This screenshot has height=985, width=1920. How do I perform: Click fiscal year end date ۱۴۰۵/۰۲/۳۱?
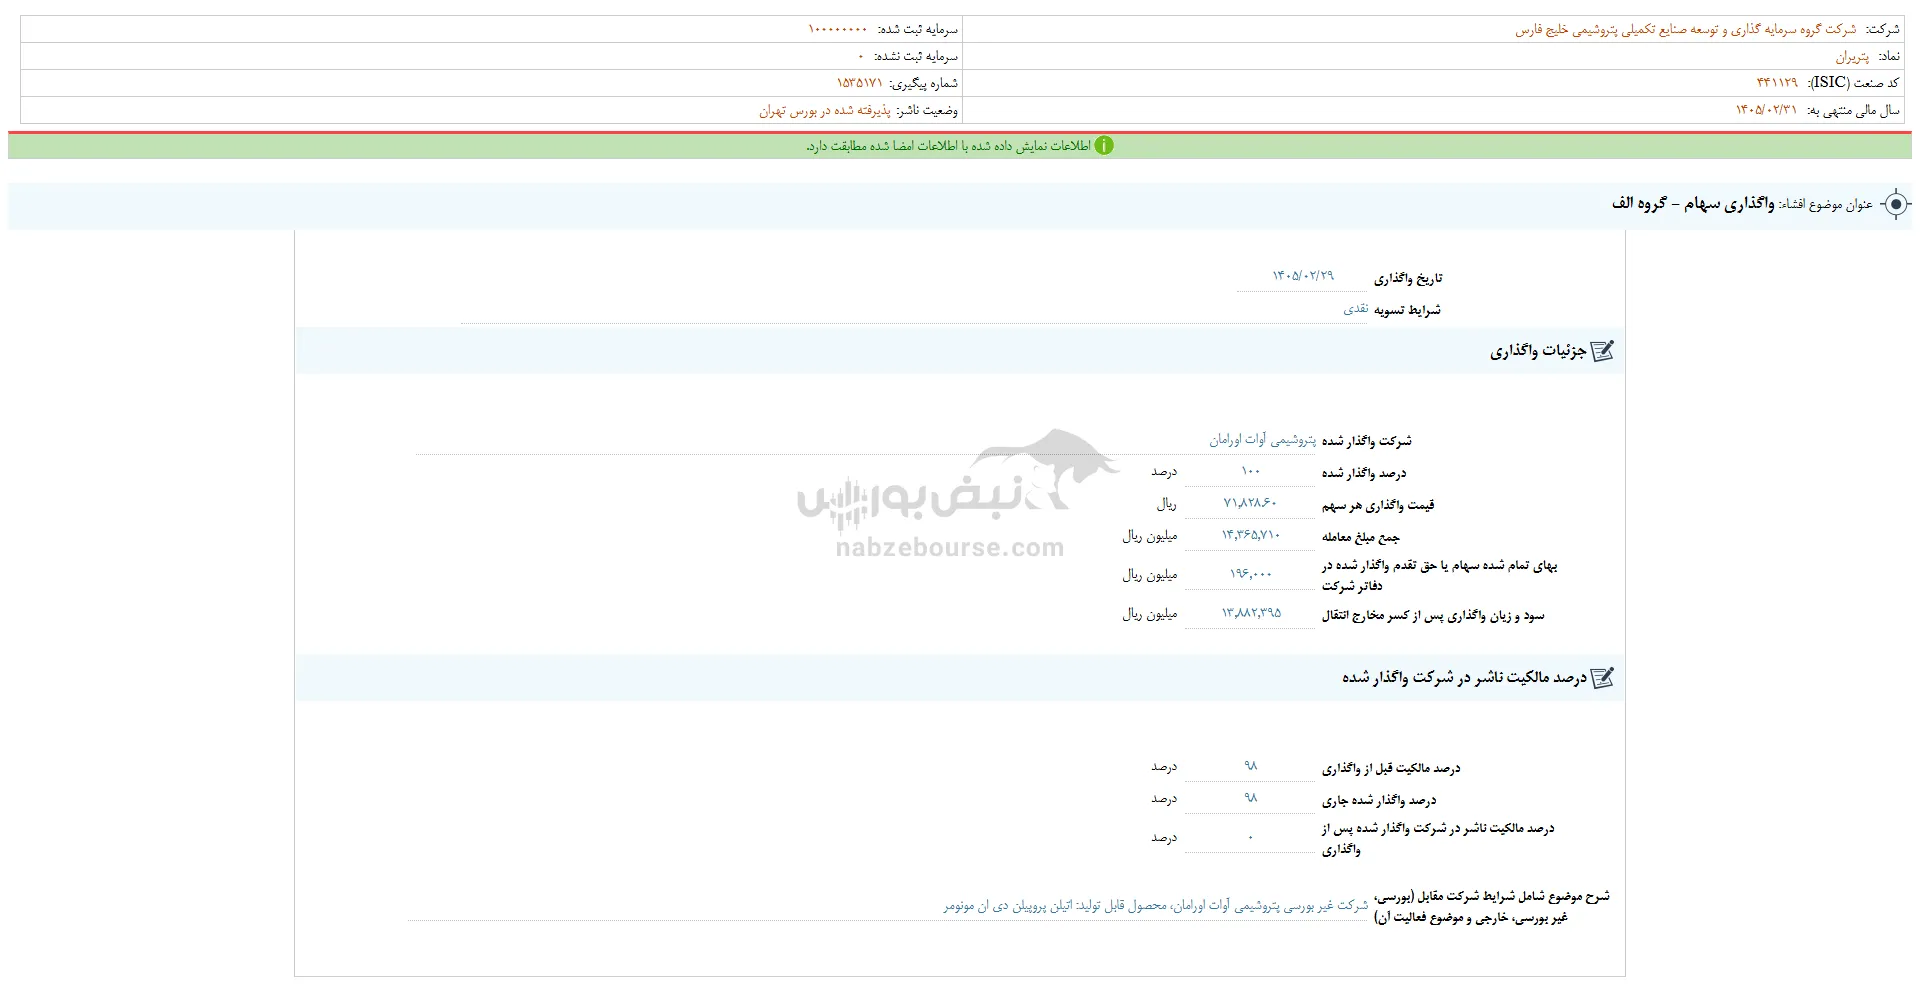(x=1766, y=110)
